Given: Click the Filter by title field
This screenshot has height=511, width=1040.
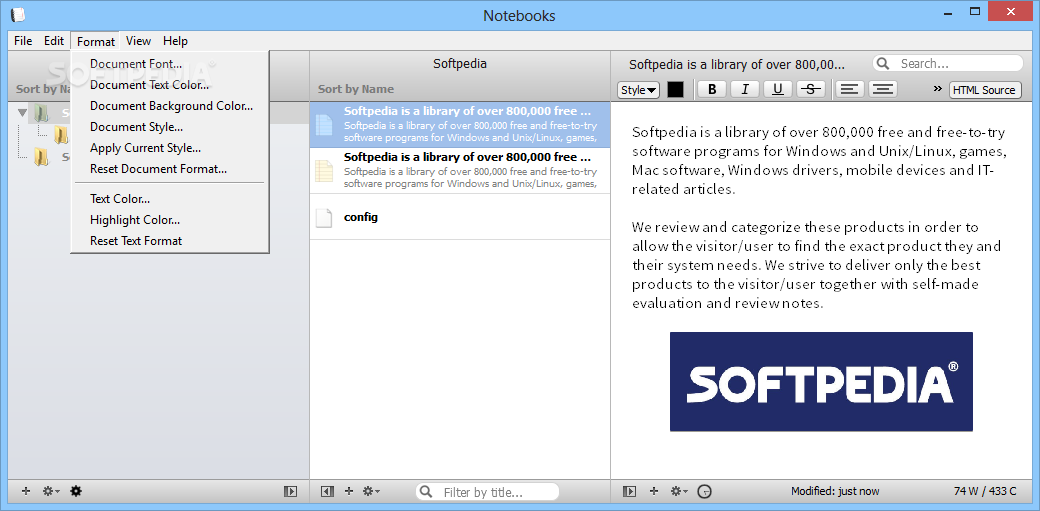Looking at the screenshot, I should 488,492.
